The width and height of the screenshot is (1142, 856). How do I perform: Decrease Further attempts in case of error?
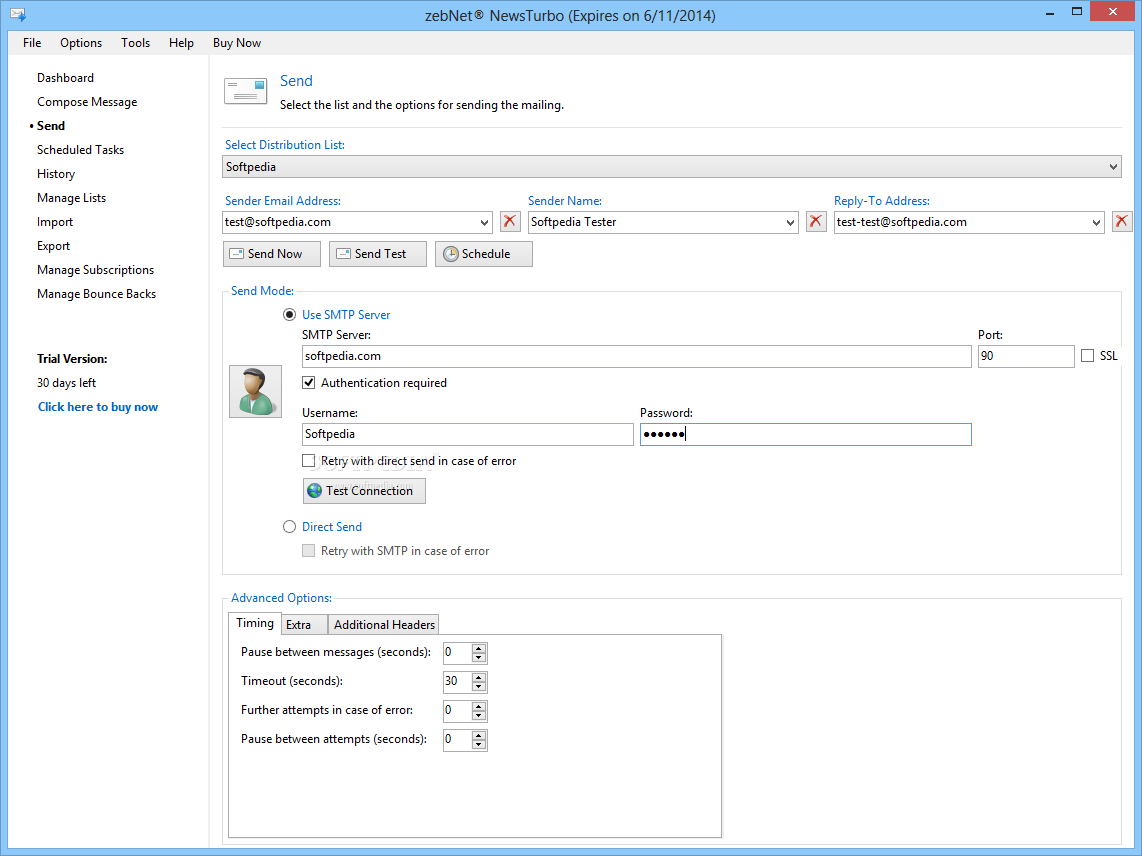(479, 715)
